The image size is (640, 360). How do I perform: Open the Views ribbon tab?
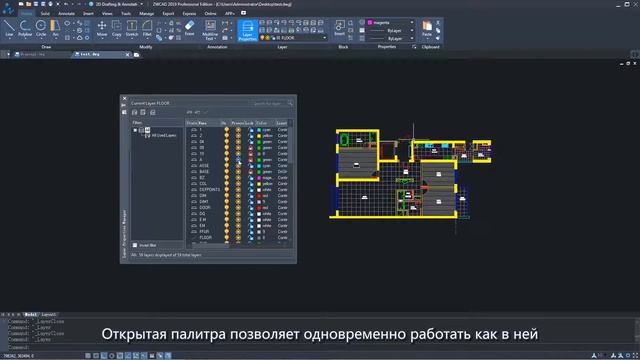pos(107,13)
